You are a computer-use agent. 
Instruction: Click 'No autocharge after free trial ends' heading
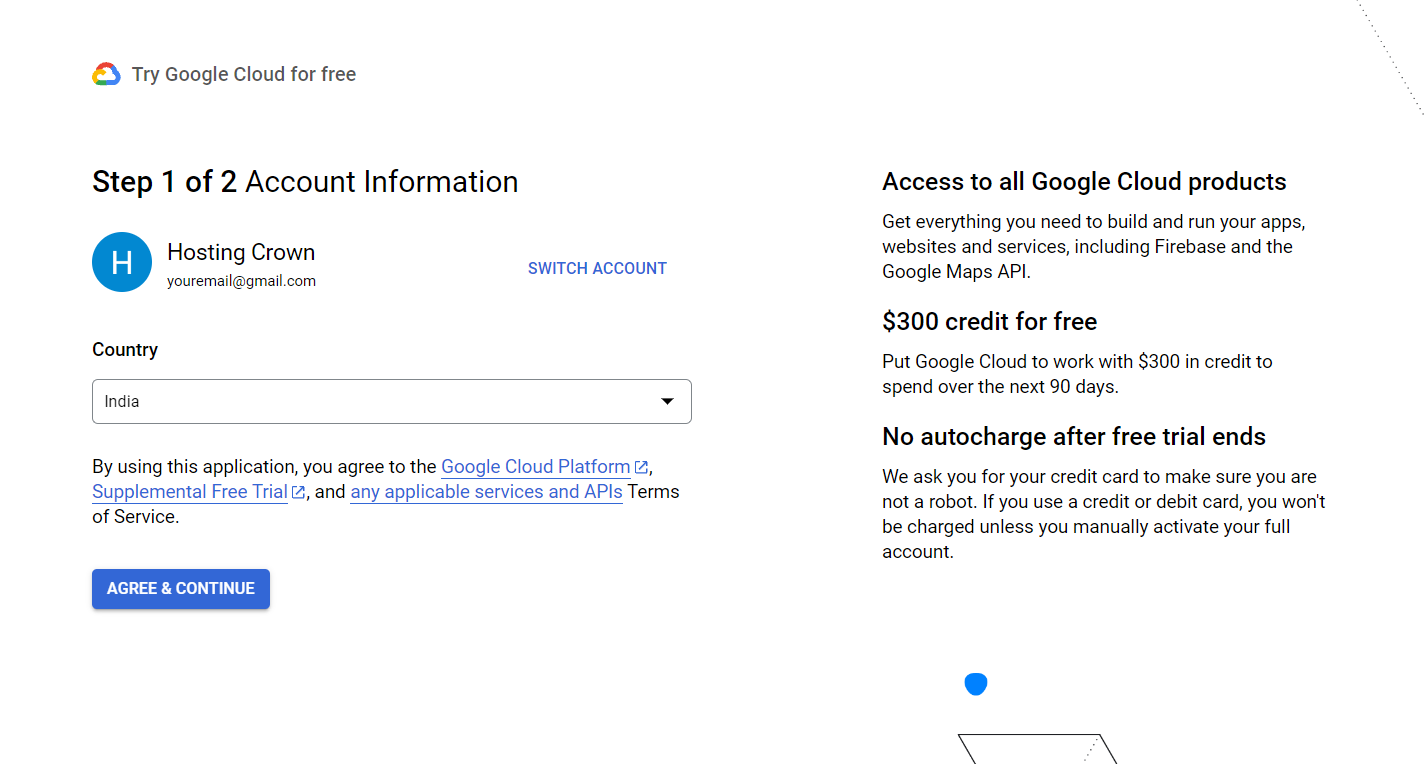1074,437
